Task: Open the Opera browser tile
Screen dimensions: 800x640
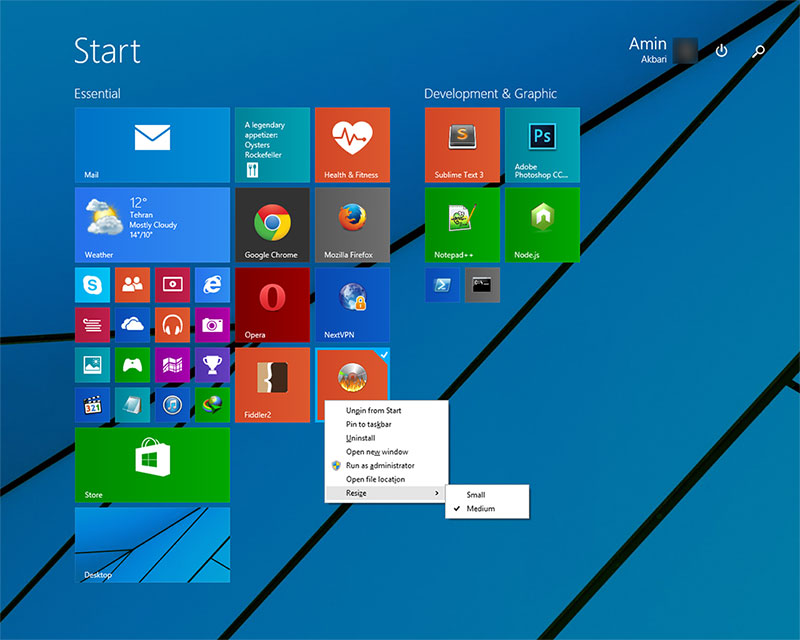Action: [x=272, y=305]
